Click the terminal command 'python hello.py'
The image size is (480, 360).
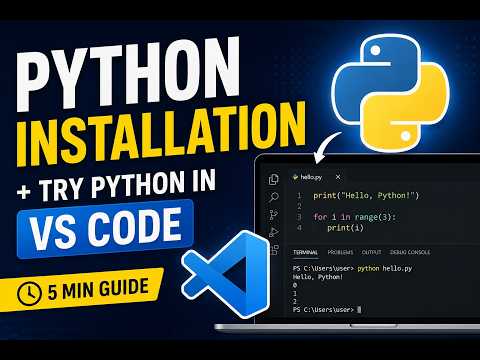[x=385, y=269]
